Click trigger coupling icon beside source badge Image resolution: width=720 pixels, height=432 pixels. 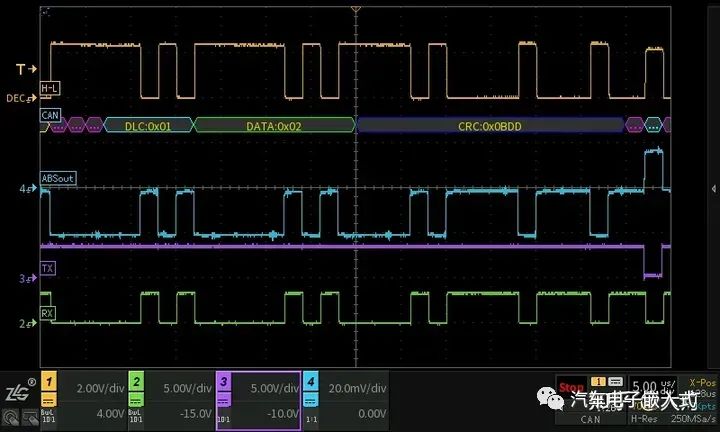pos(615,382)
